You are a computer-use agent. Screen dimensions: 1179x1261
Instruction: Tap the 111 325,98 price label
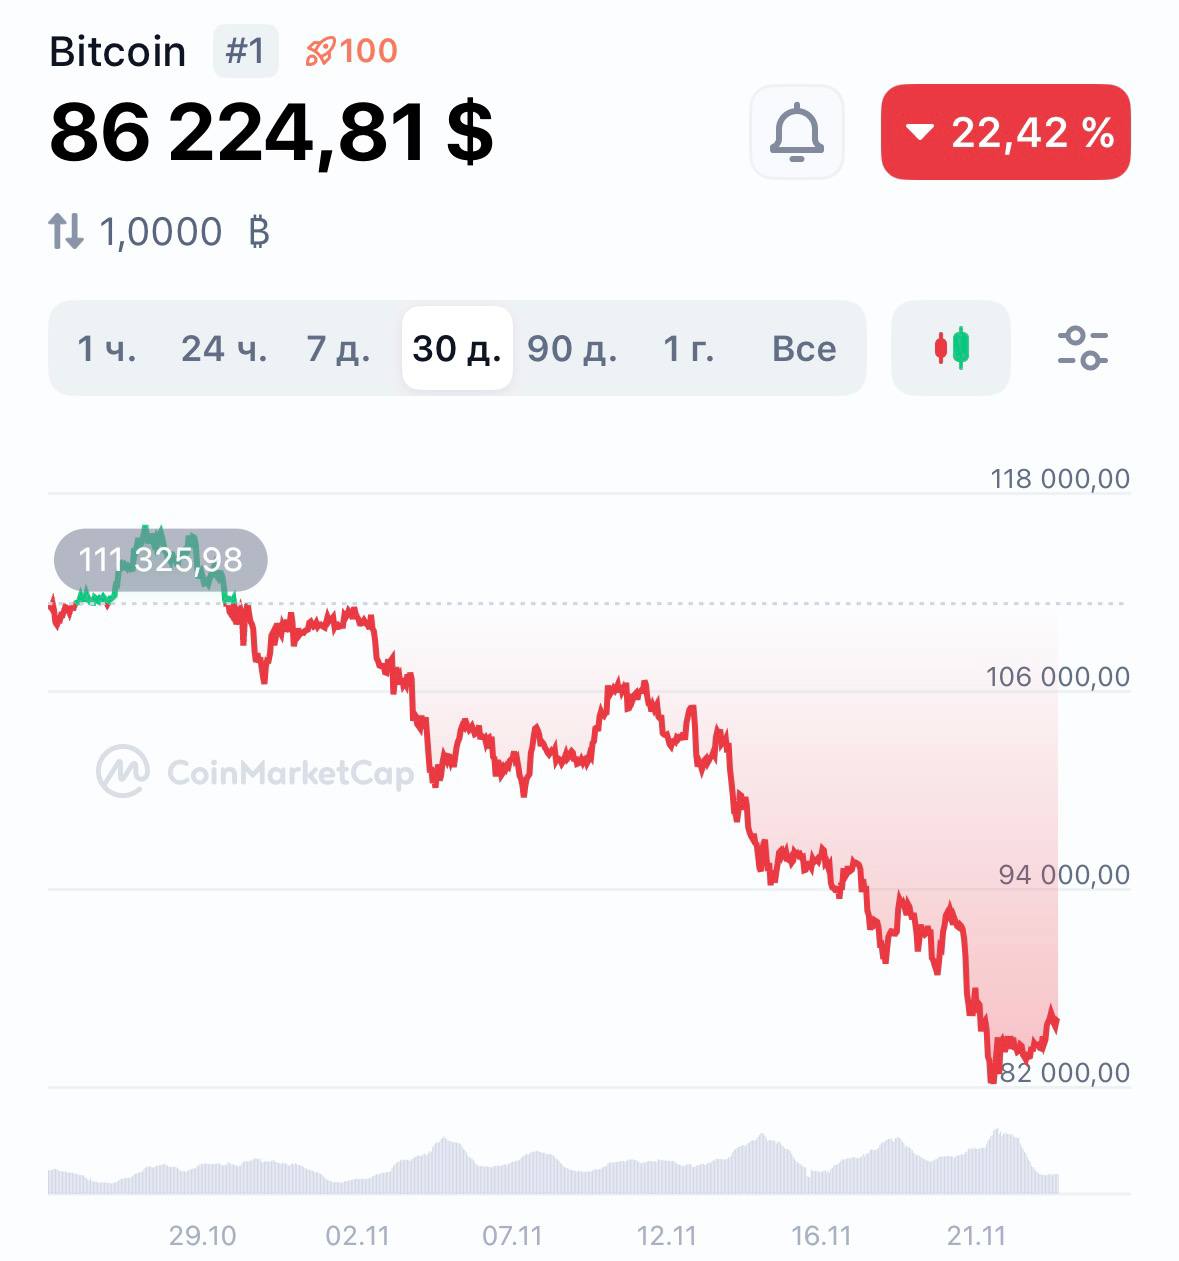[x=161, y=559]
